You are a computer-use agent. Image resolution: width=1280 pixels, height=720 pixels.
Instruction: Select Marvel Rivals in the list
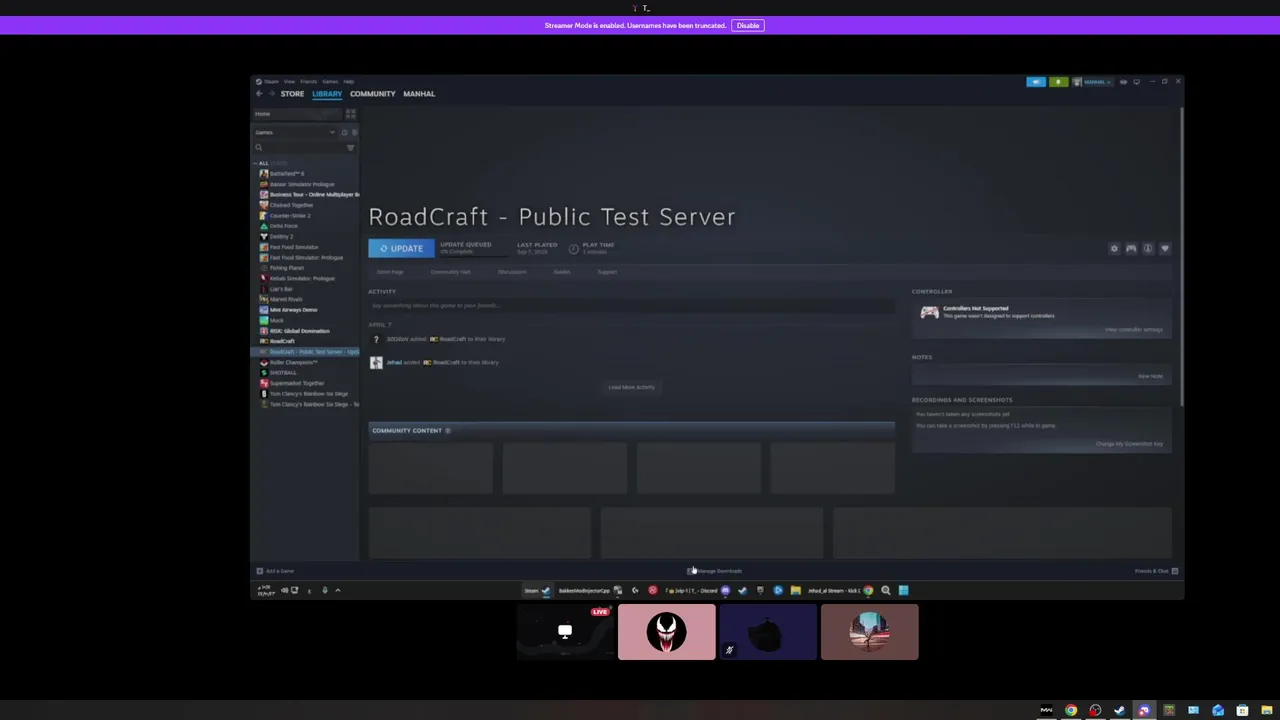[x=285, y=299]
